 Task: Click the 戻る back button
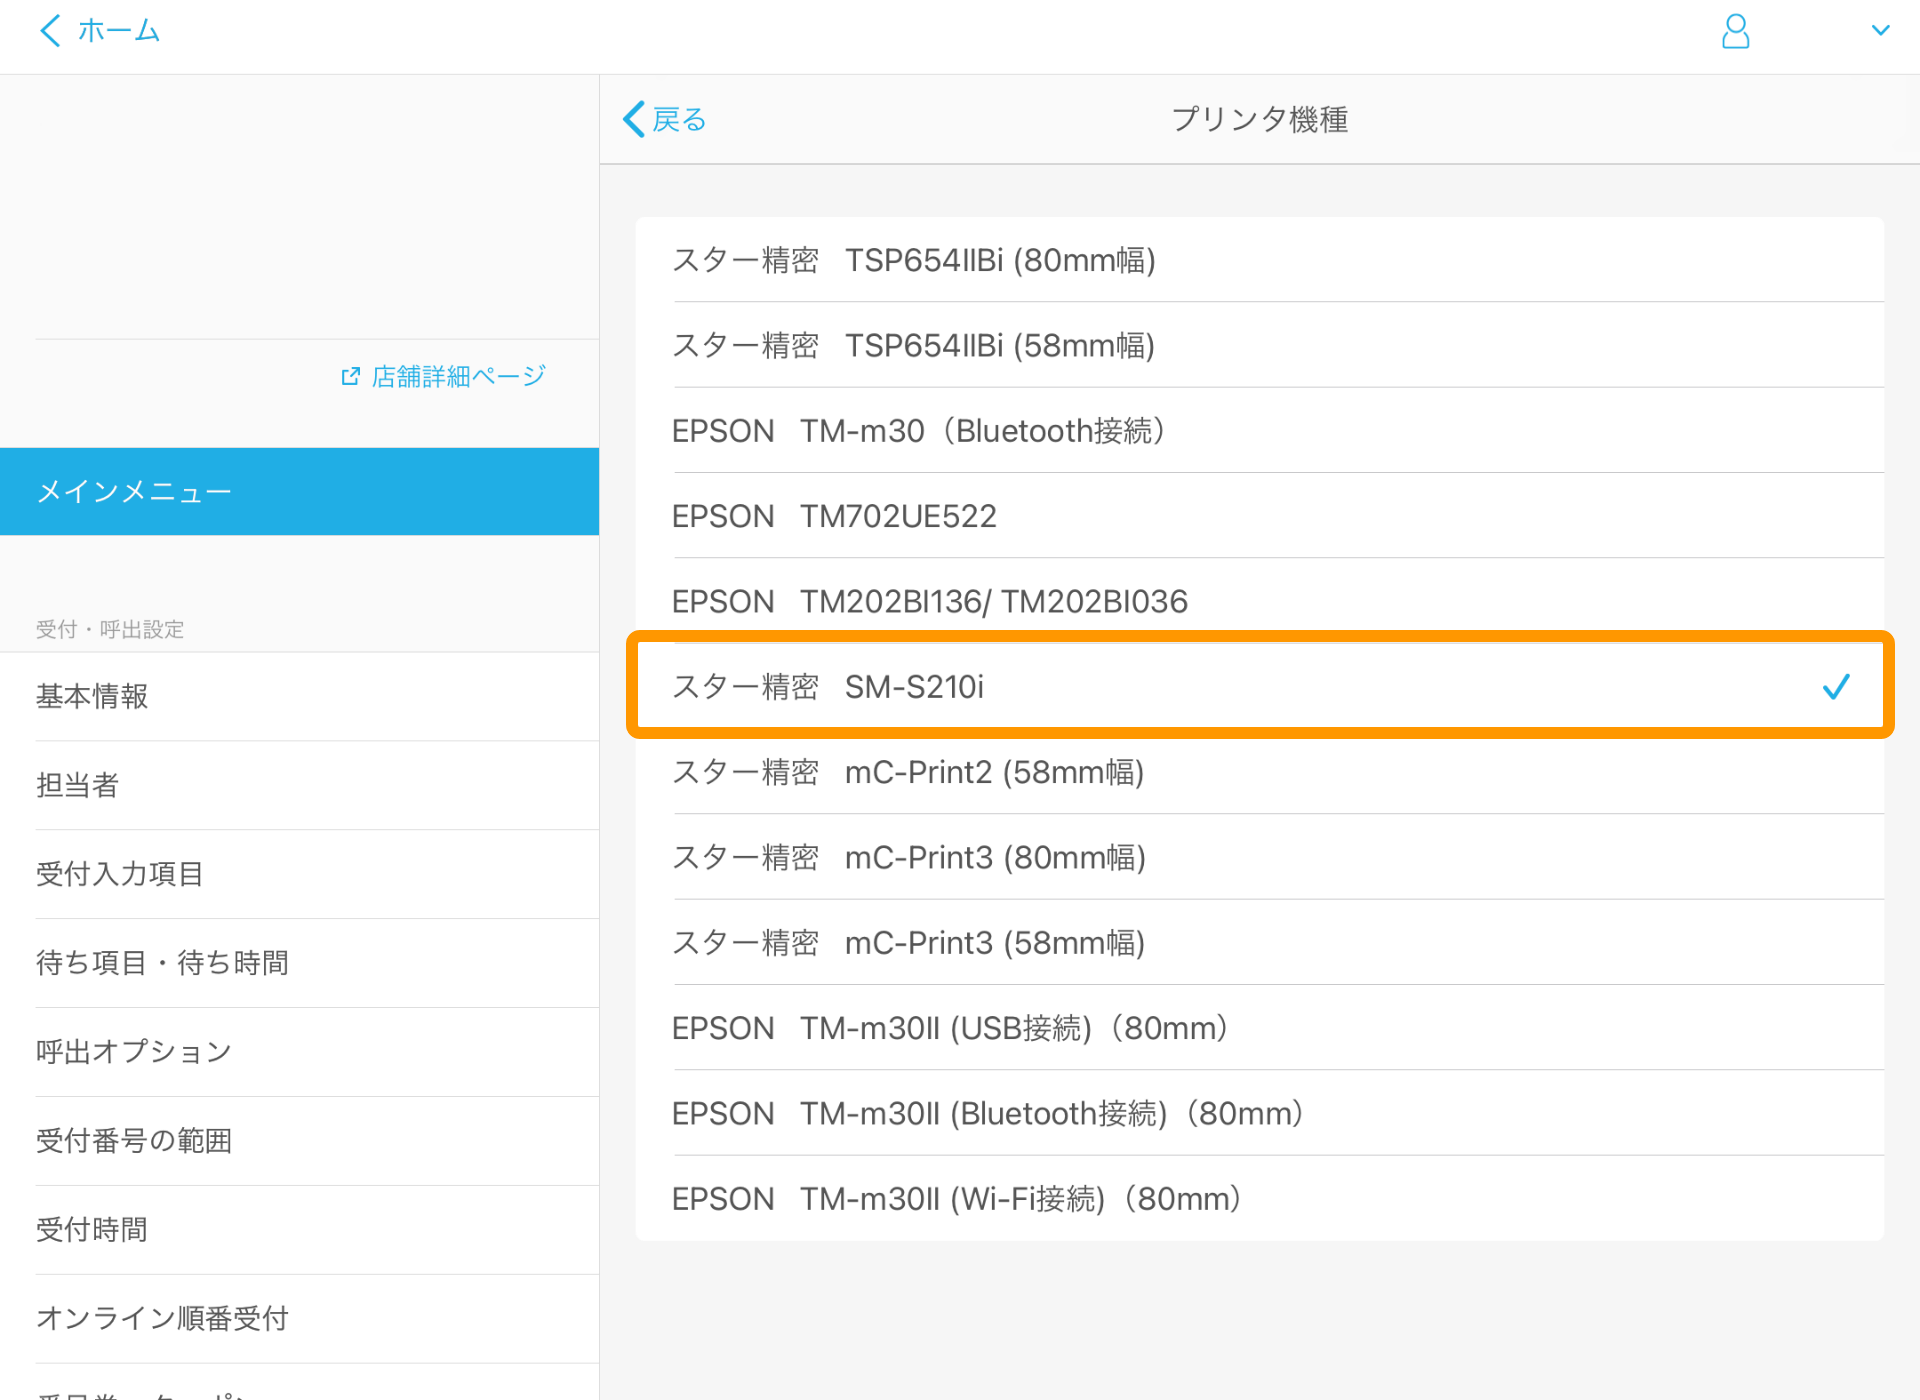(665, 119)
